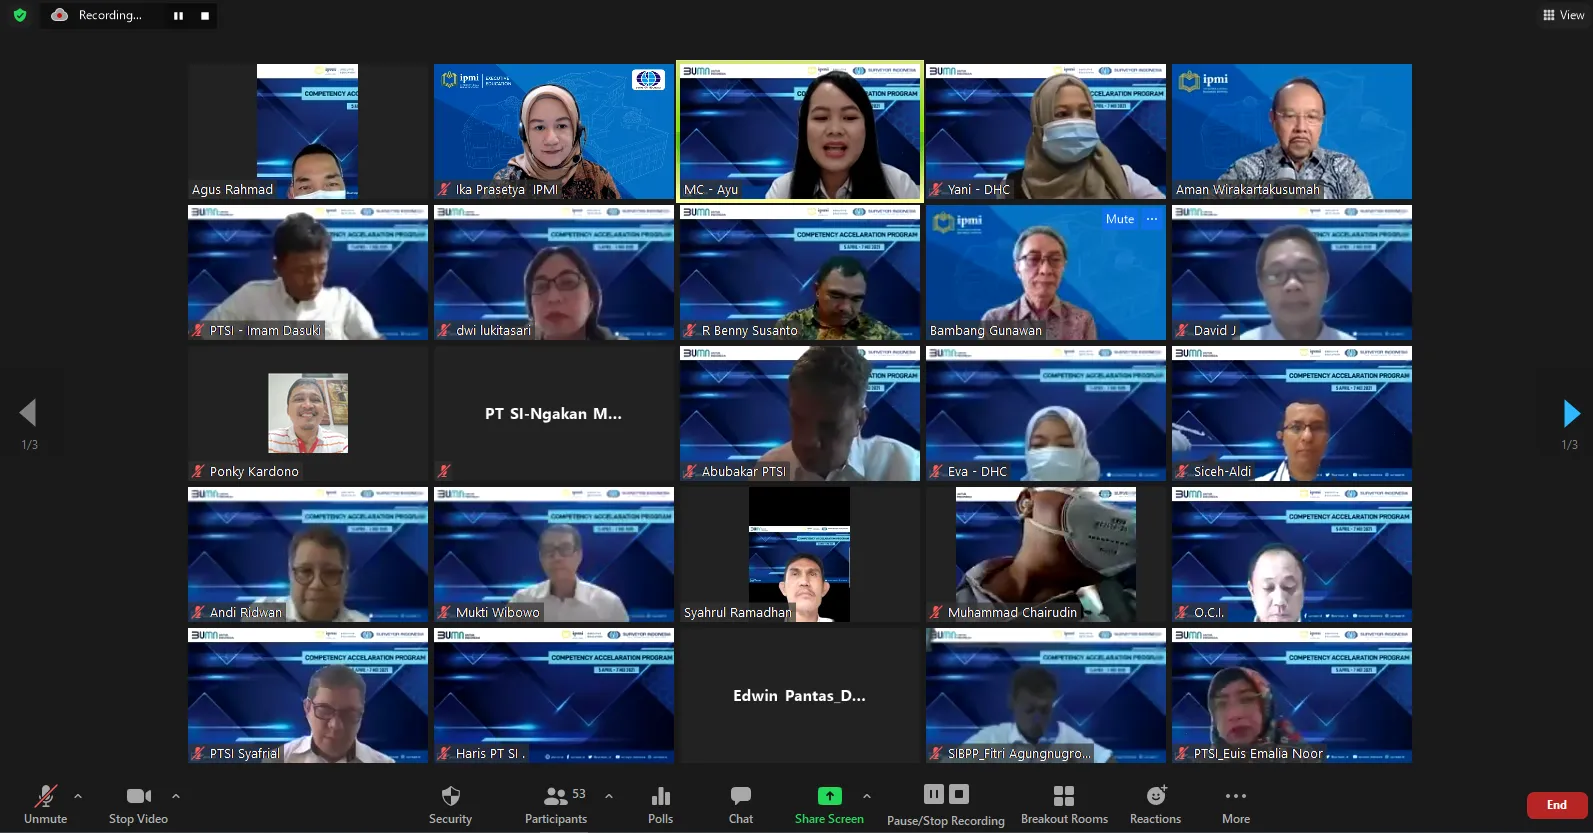The image size is (1593, 833).
Task: Open the Security shield icon
Action: pyautogui.click(x=451, y=796)
